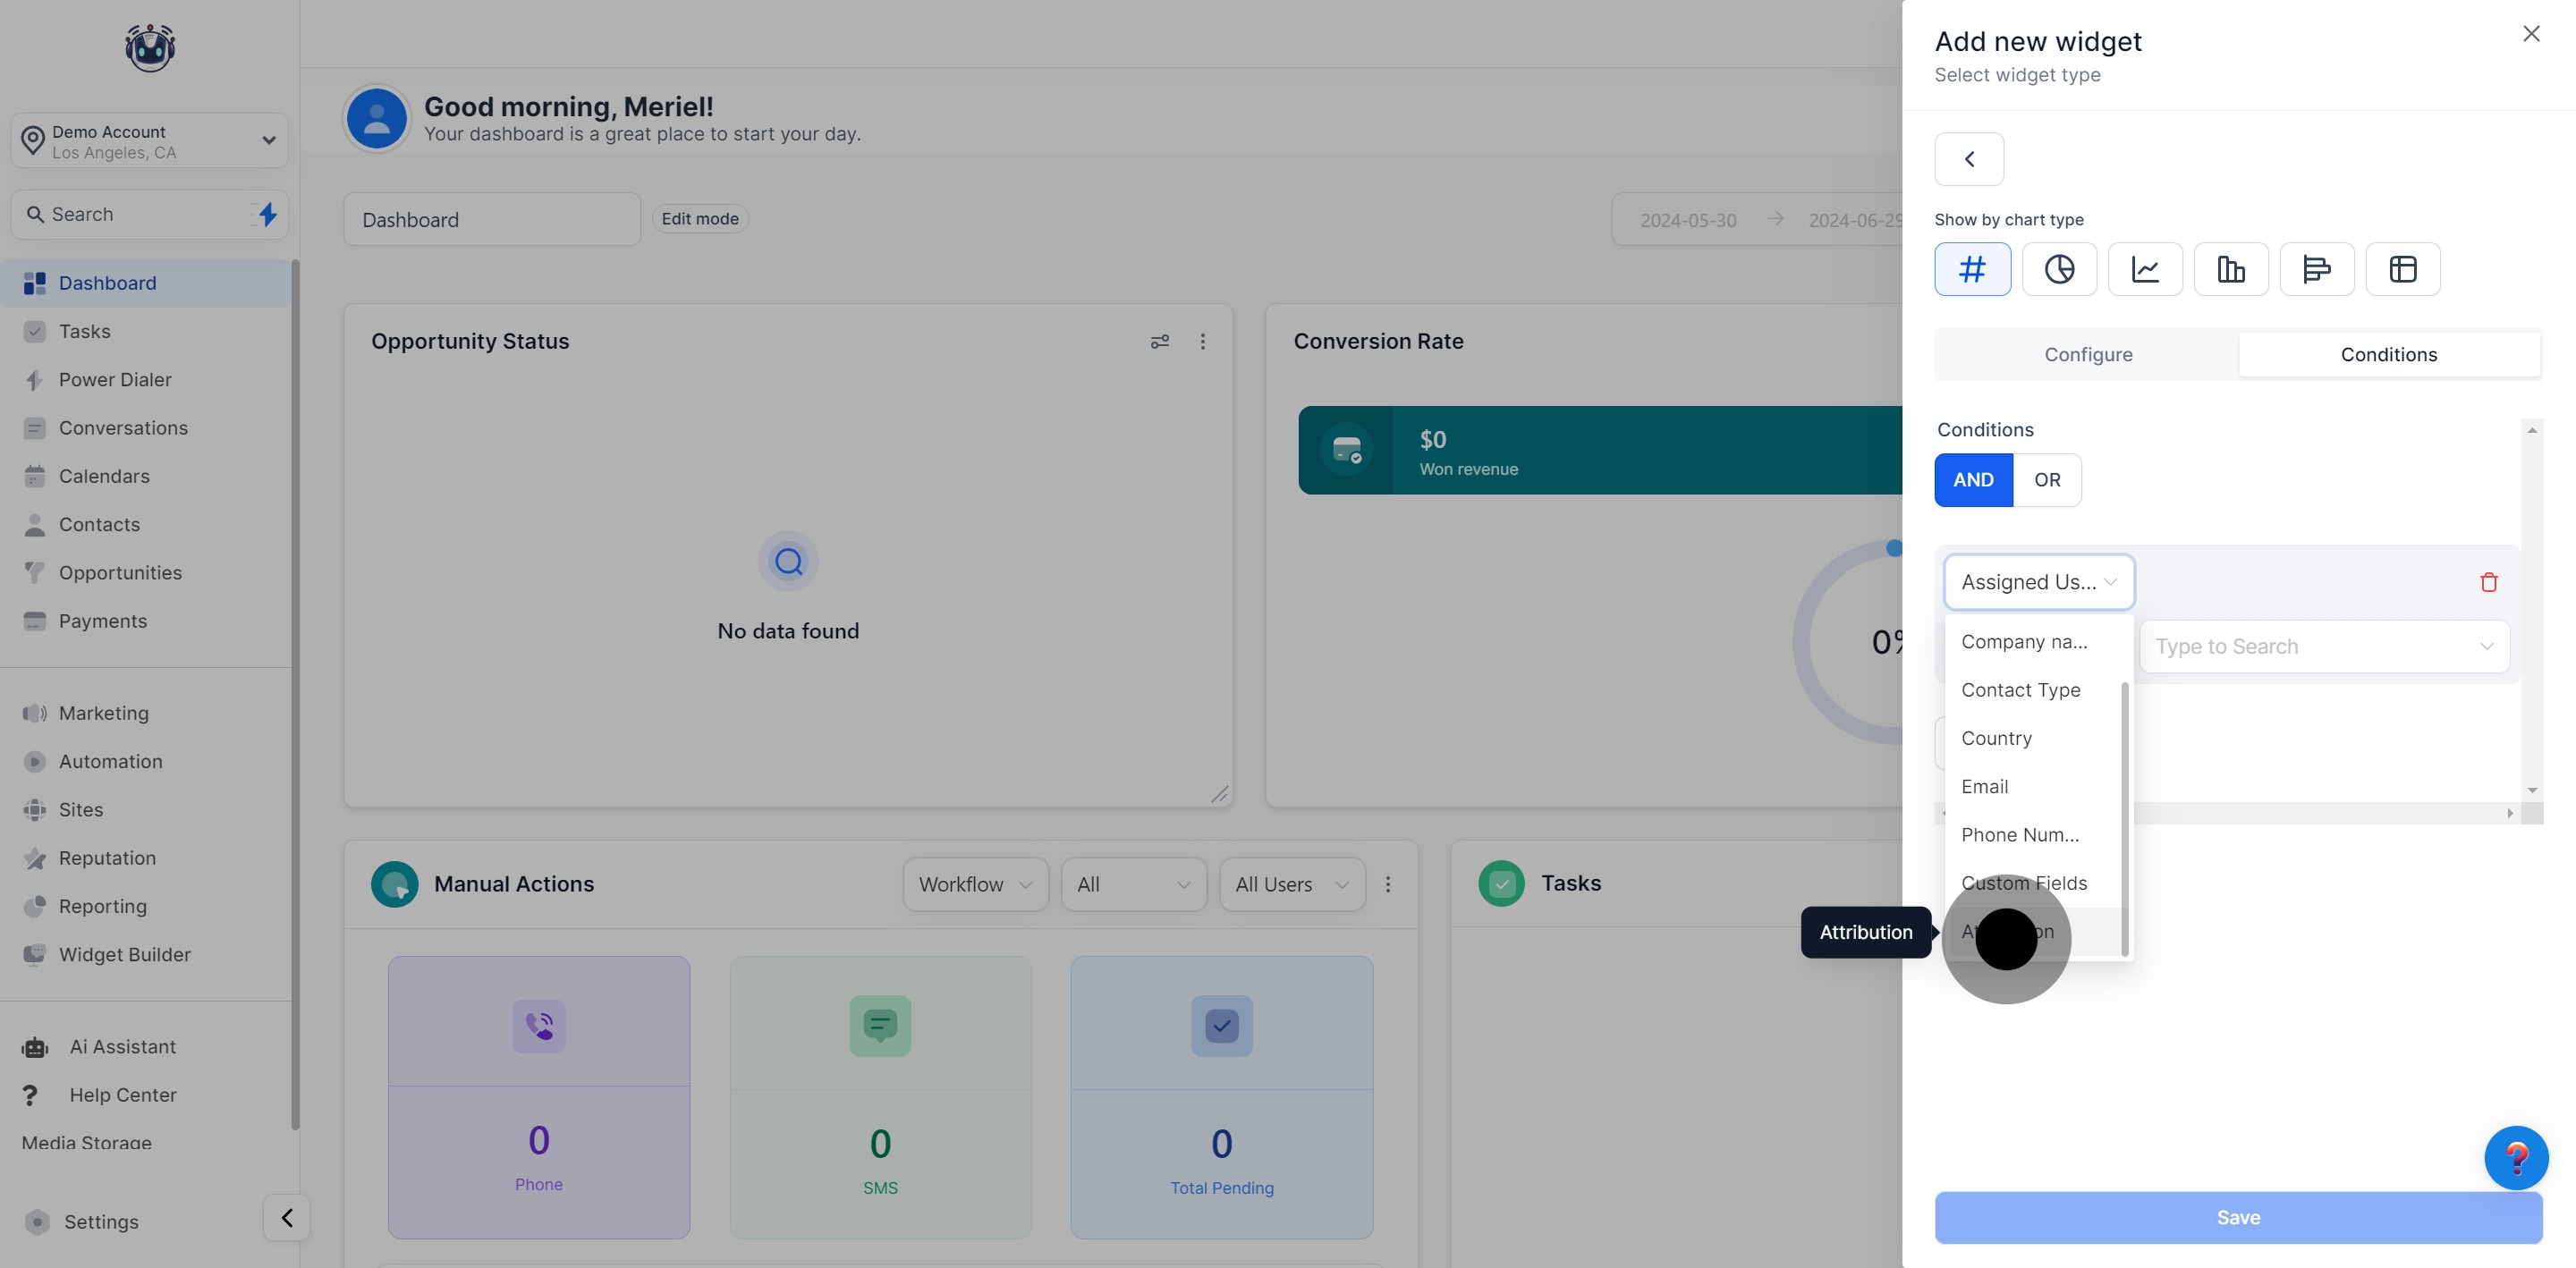Expand Demo Account location switcher
The width and height of the screenshot is (2576, 1268).
tap(150, 141)
